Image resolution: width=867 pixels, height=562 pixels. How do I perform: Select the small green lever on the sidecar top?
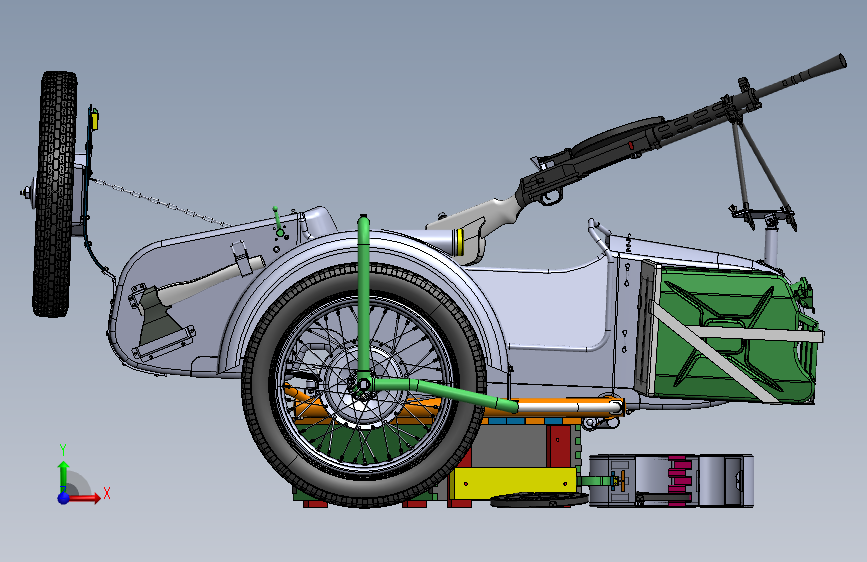[x=278, y=221]
